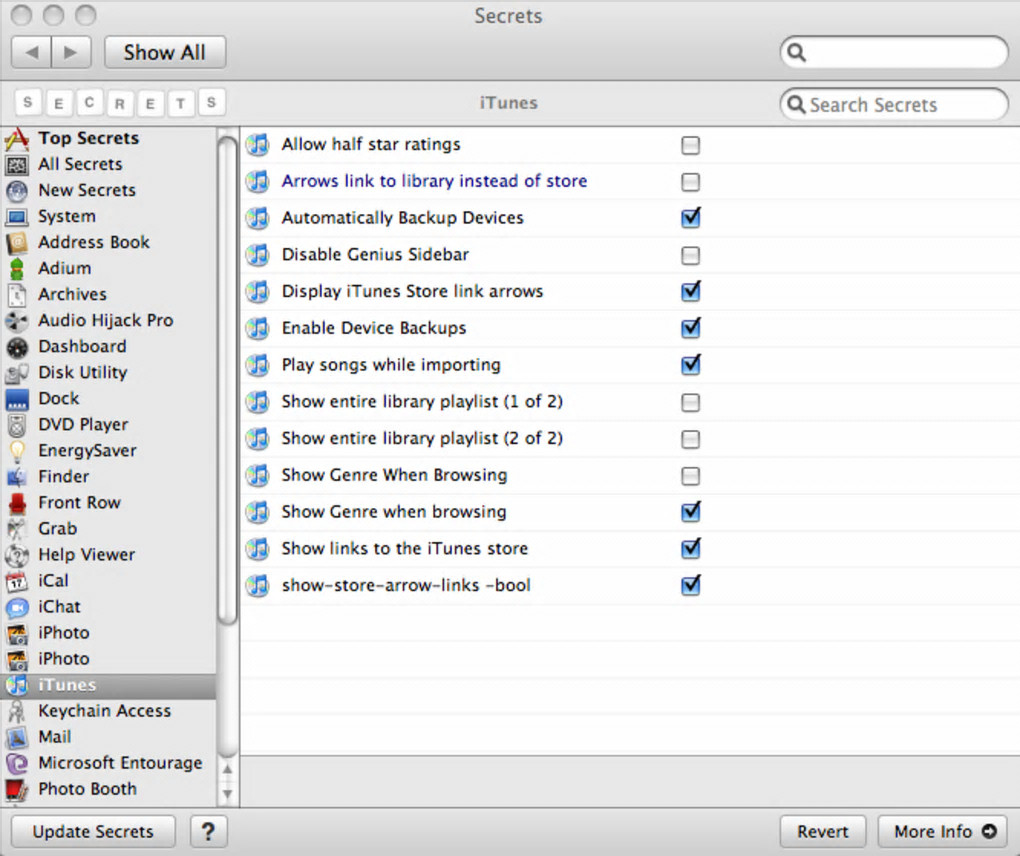Click the All Secrets sidebar icon

(x=17, y=165)
